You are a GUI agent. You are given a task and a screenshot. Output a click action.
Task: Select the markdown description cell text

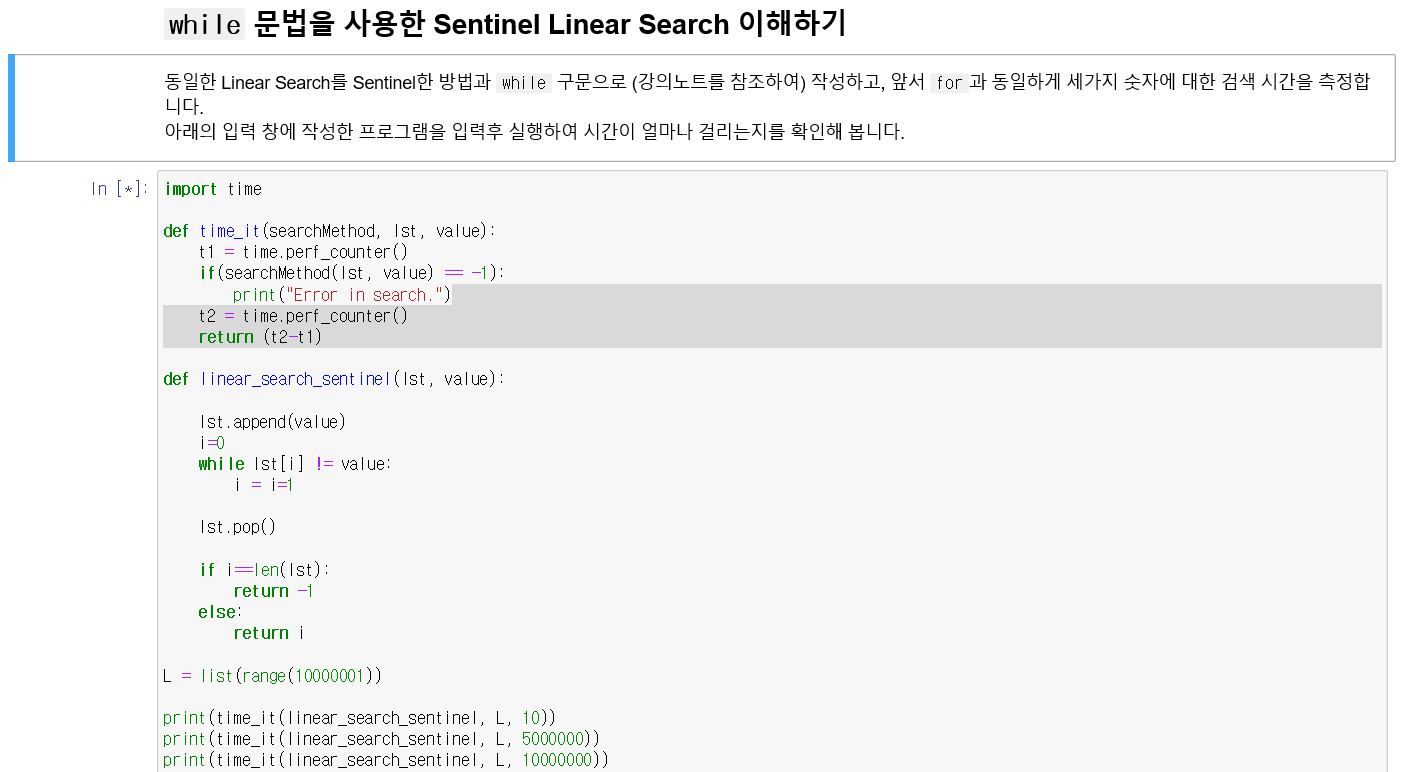767,107
